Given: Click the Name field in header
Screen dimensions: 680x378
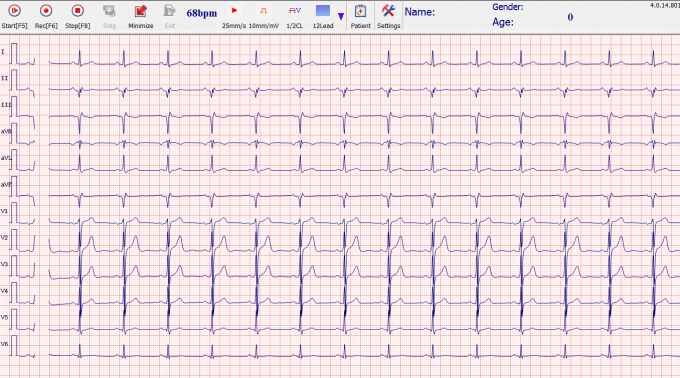Looking at the screenshot, I should (419, 12).
